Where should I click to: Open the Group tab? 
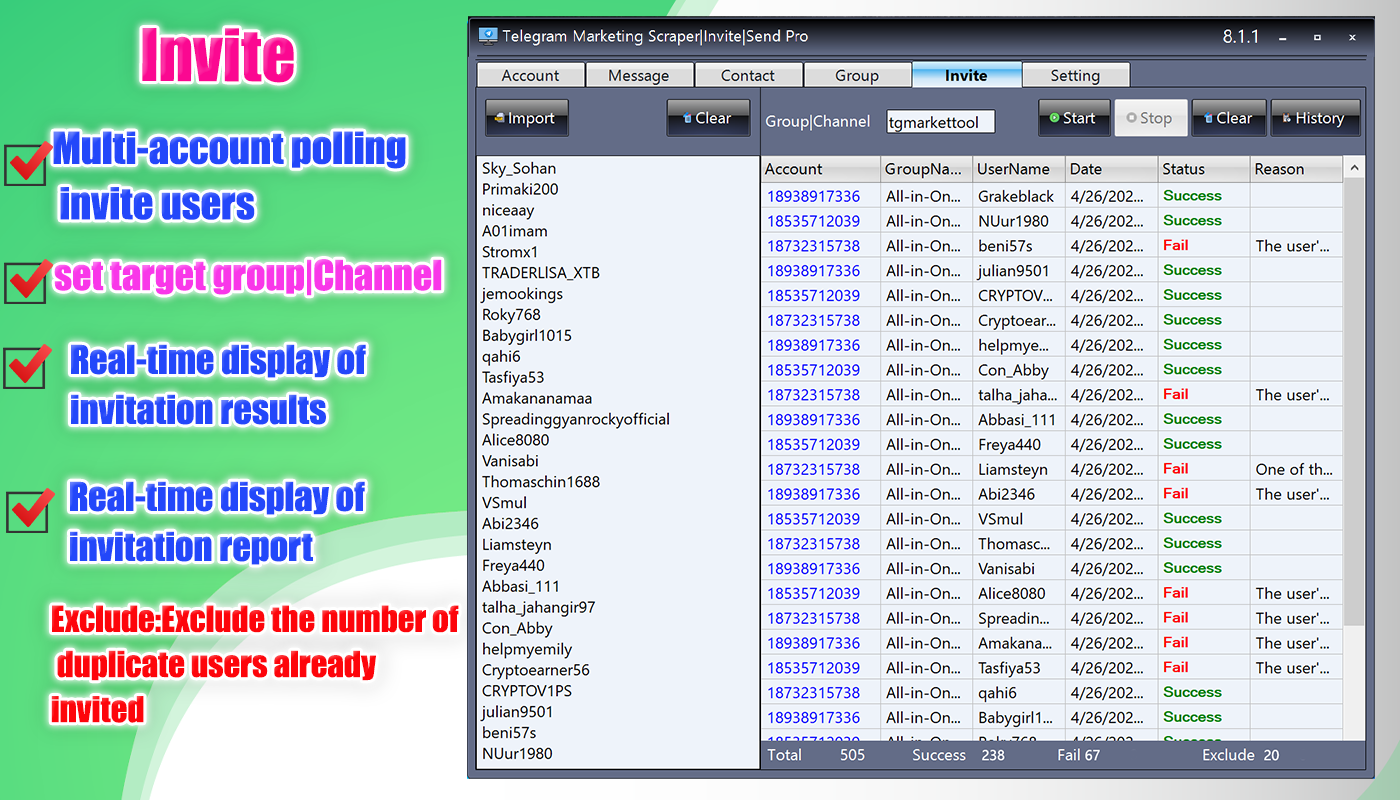click(858, 74)
